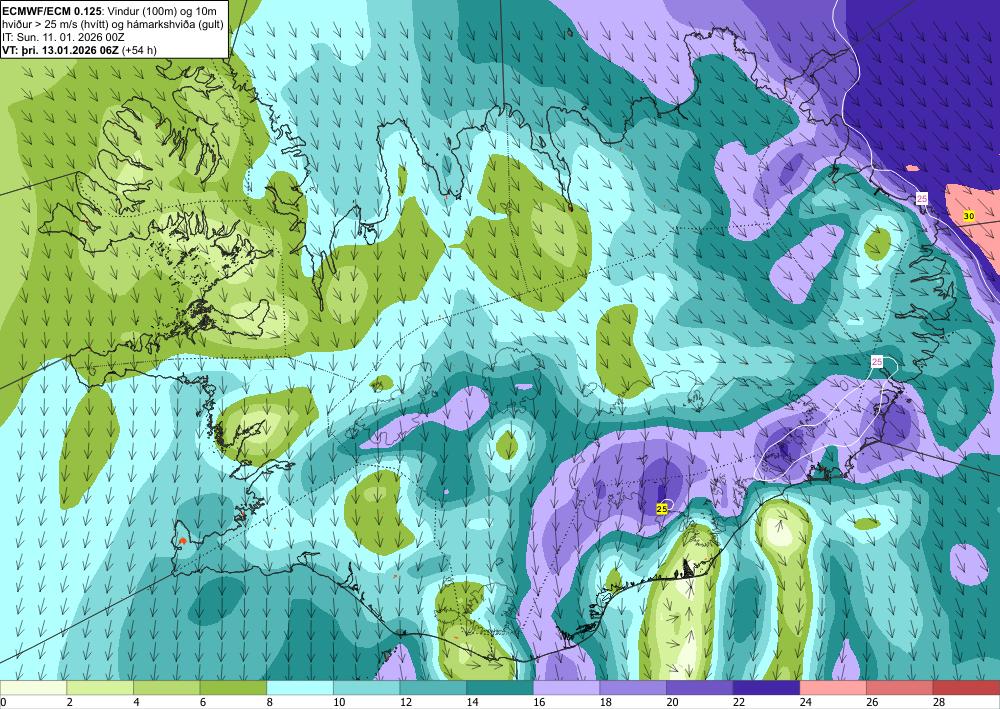The width and height of the screenshot is (1000, 709).
Task: Pick the dark indigo 22–24 legend swatch
Action: (x=767, y=688)
